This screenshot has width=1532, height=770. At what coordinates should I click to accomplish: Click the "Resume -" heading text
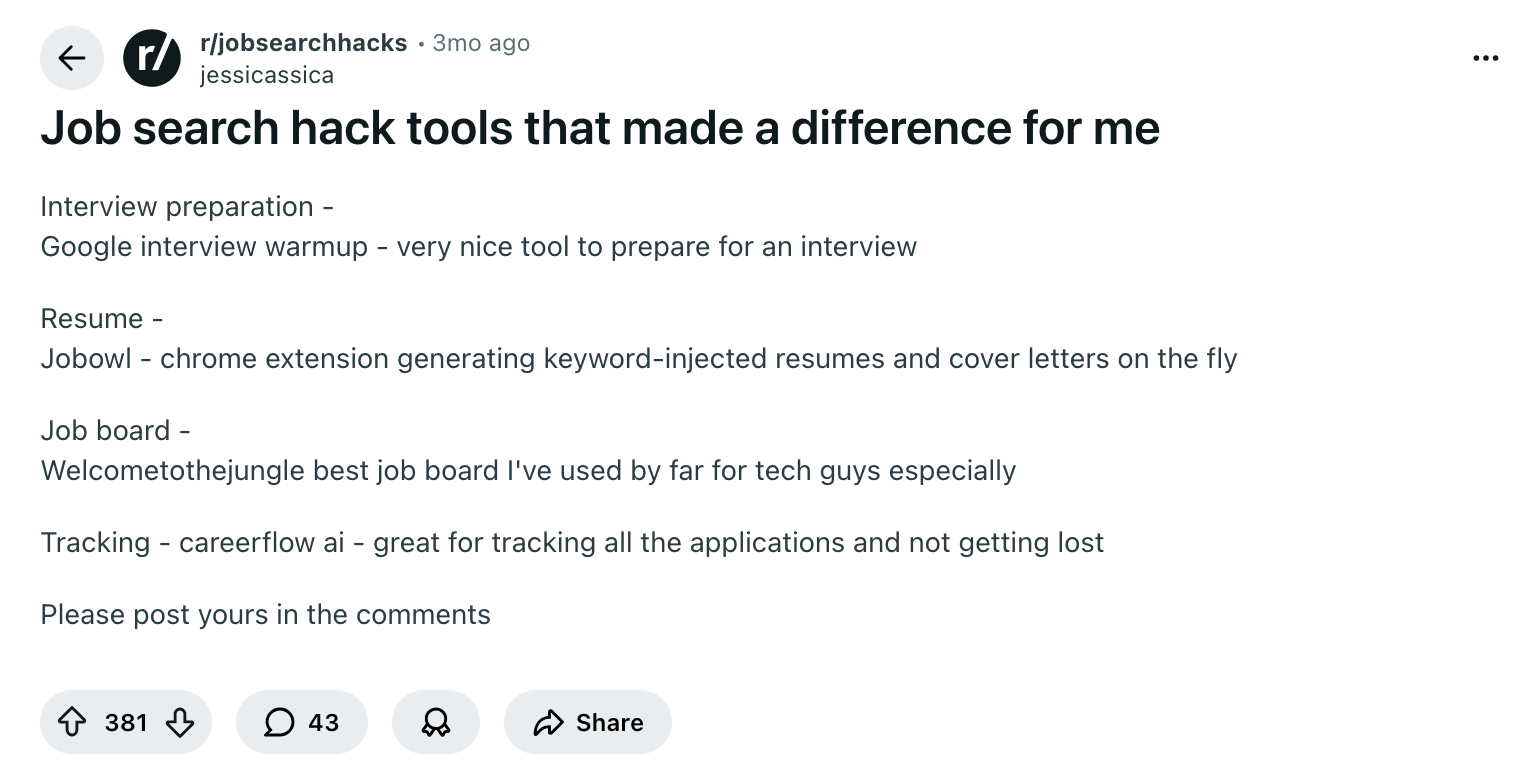101,319
